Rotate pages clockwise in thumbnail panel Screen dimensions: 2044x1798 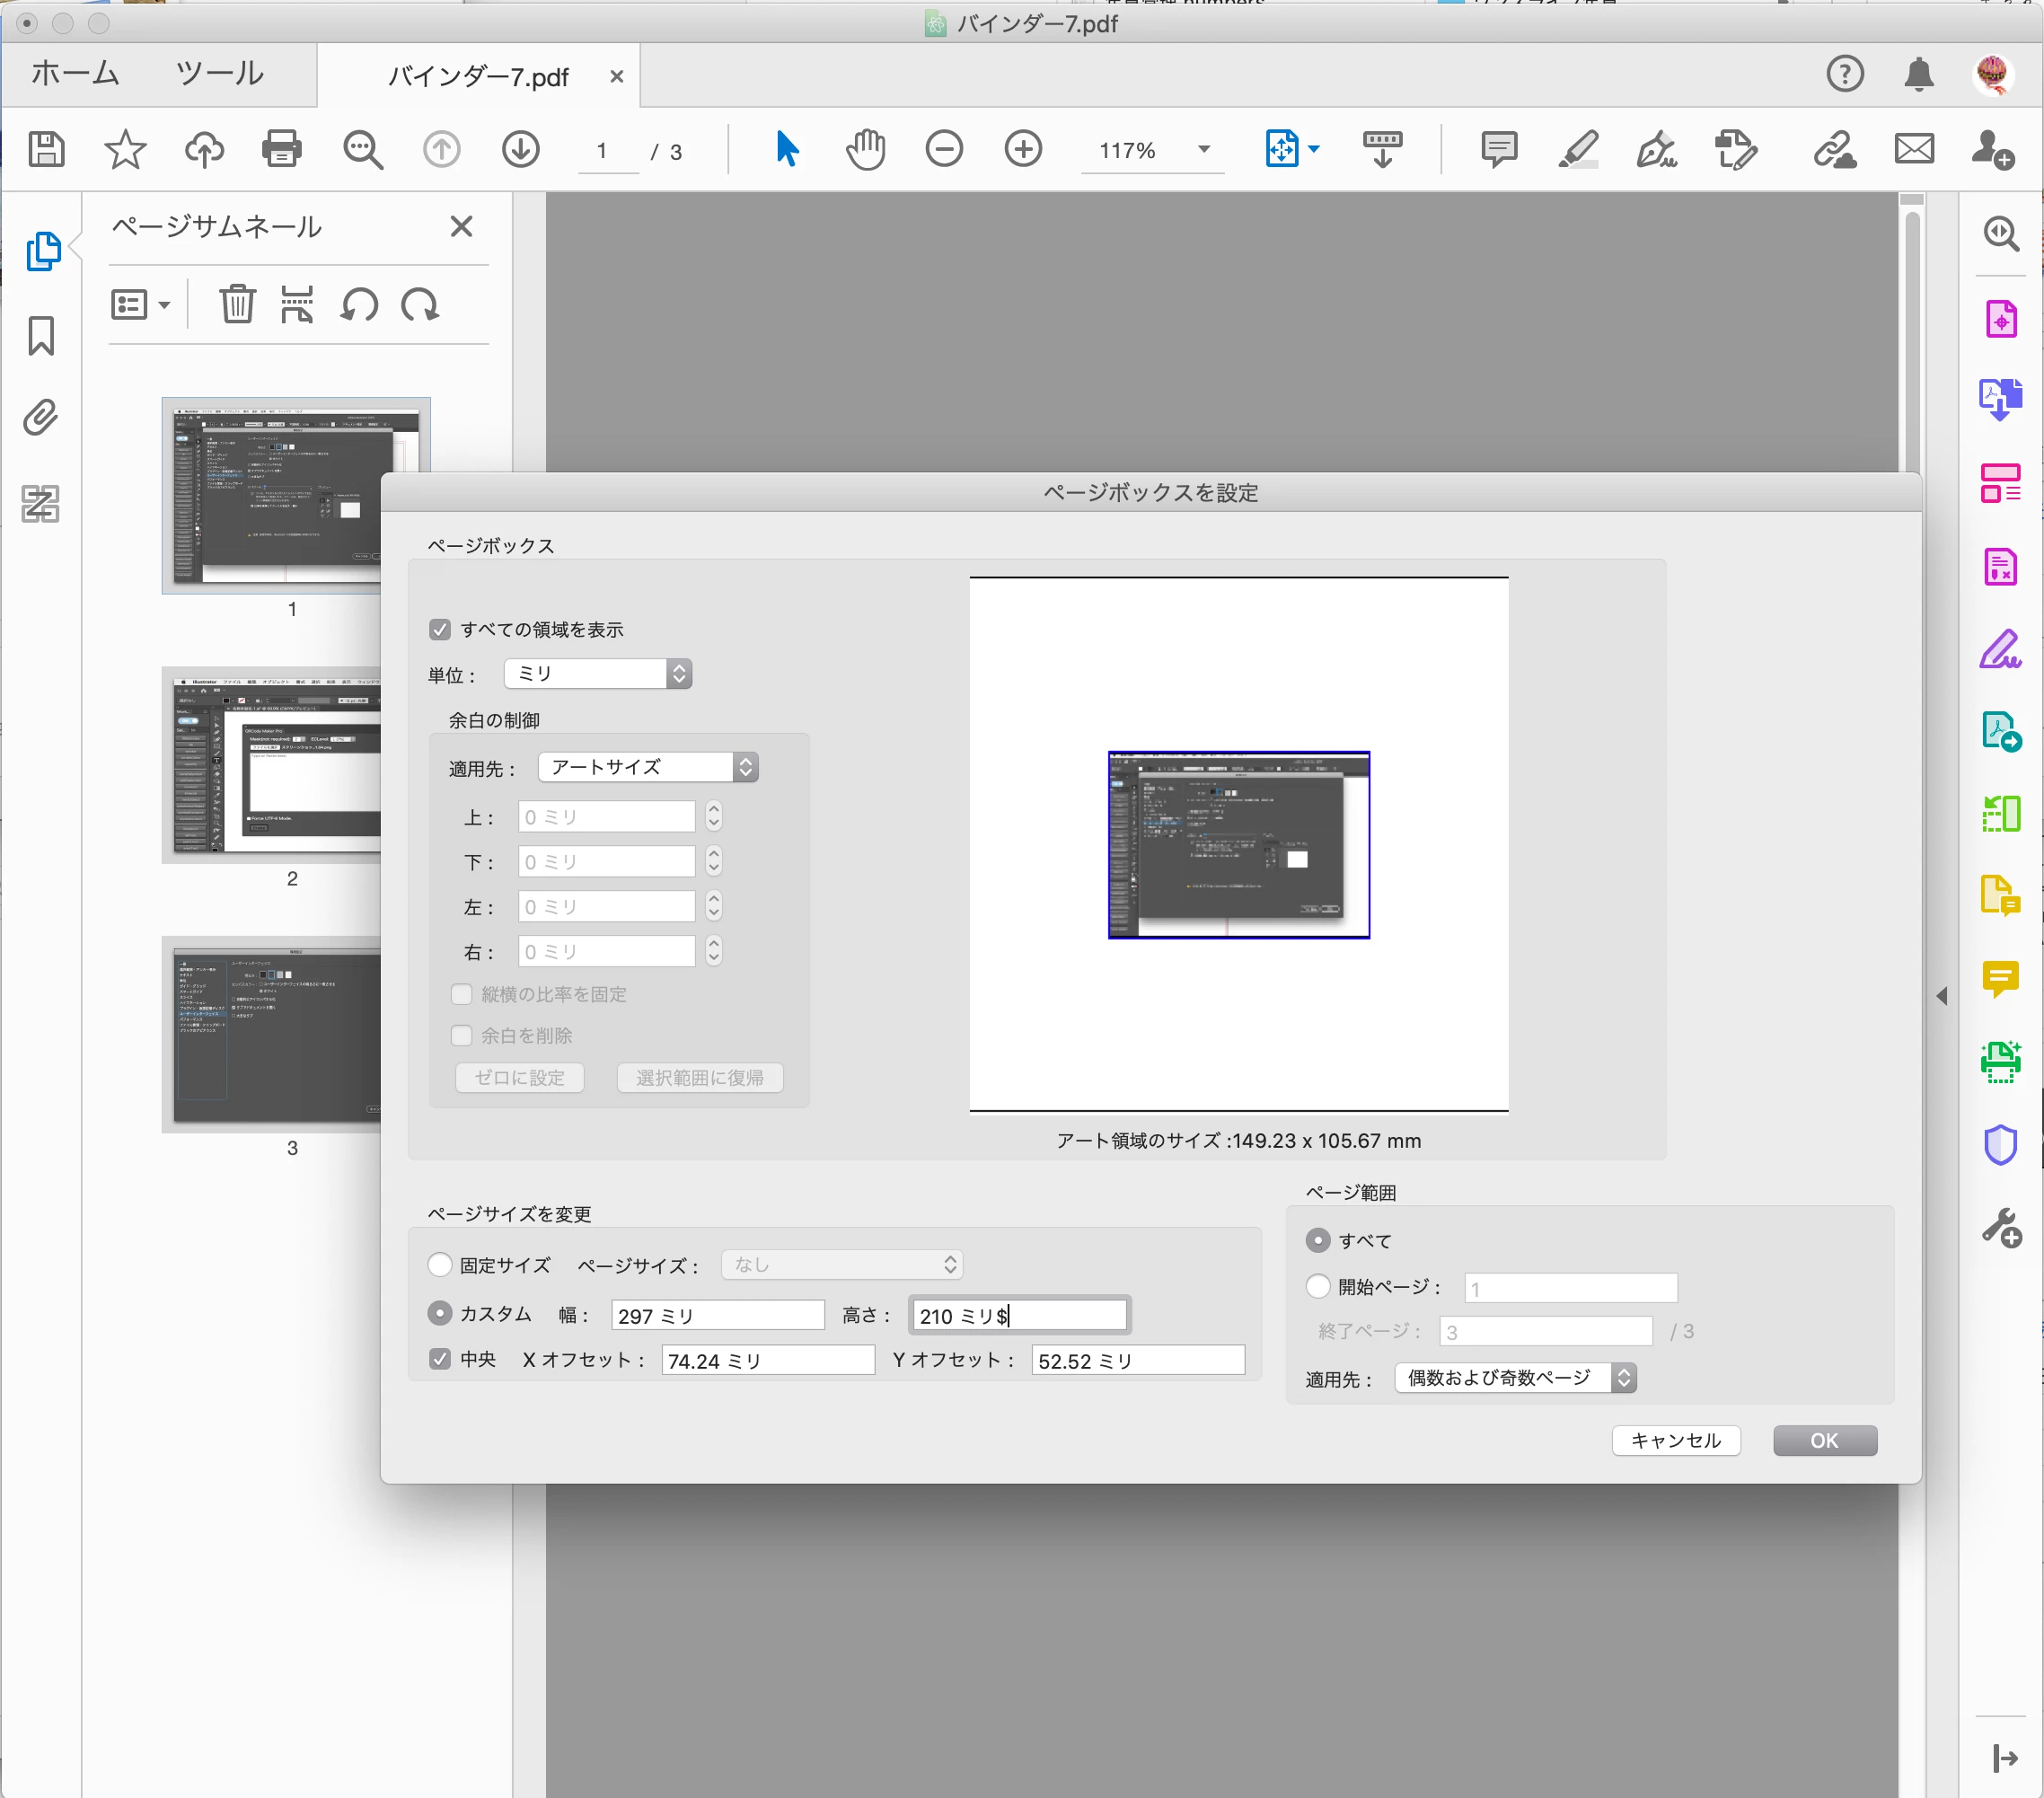tap(420, 304)
